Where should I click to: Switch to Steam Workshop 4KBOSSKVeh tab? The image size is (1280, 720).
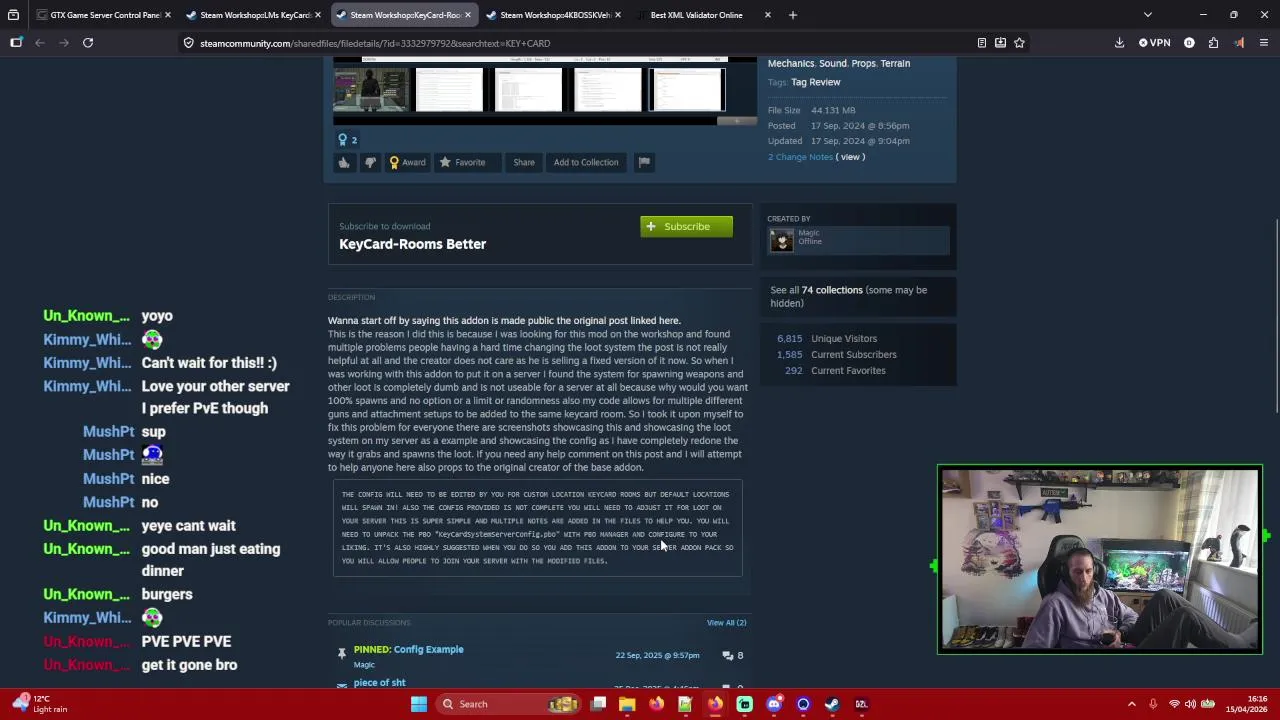coord(554,15)
